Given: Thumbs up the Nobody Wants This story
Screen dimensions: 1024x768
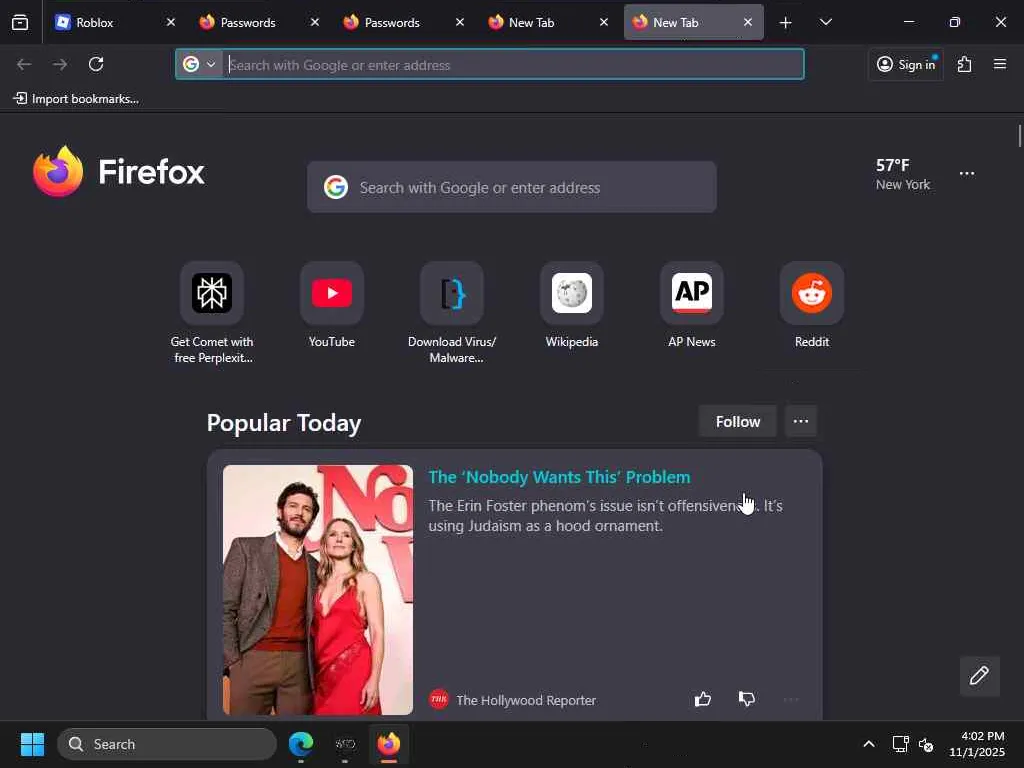Looking at the screenshot, I should click(x=703, y=699).
